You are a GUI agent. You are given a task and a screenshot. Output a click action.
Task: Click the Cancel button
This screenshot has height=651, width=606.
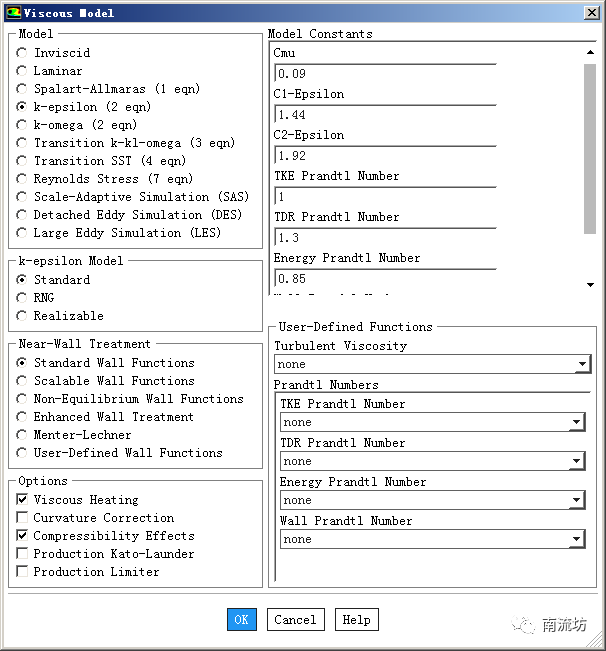[296, 619]
